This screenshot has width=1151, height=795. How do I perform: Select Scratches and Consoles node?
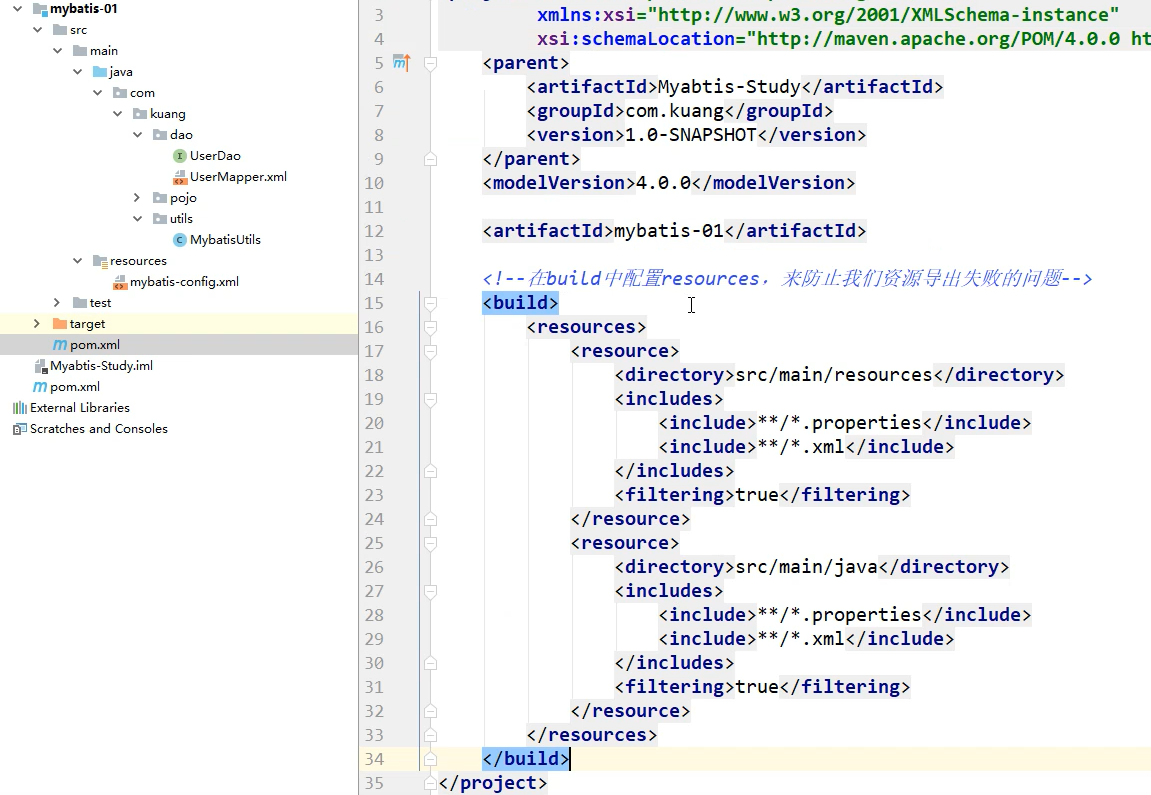pyautogui.click(x=99, y=429)
